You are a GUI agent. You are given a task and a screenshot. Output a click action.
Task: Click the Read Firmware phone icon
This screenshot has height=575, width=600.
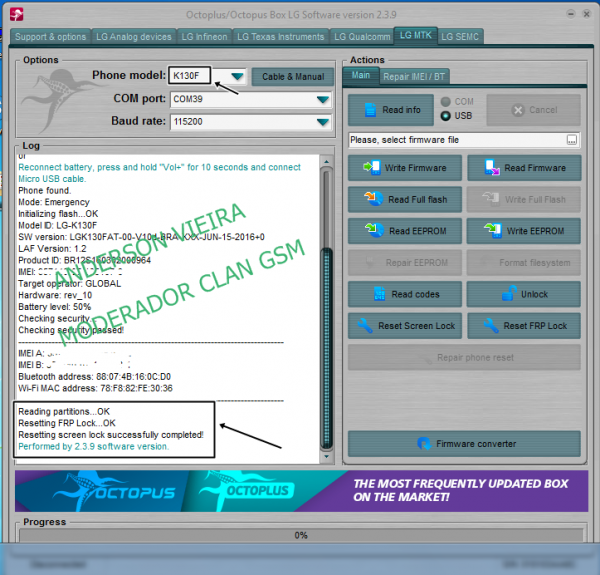point(492,167)
